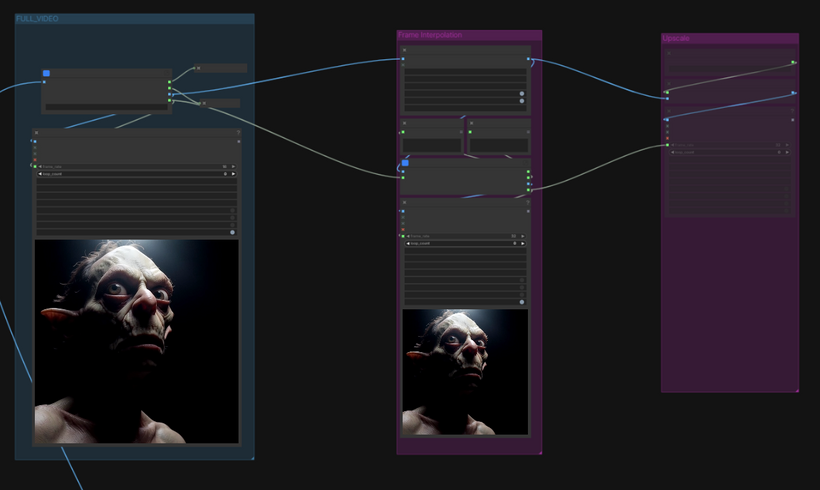This screenshot has width=820, height=490.
Task: Click the resize handle at FULL_VIDEO group corner
Action: click(252, 457)
